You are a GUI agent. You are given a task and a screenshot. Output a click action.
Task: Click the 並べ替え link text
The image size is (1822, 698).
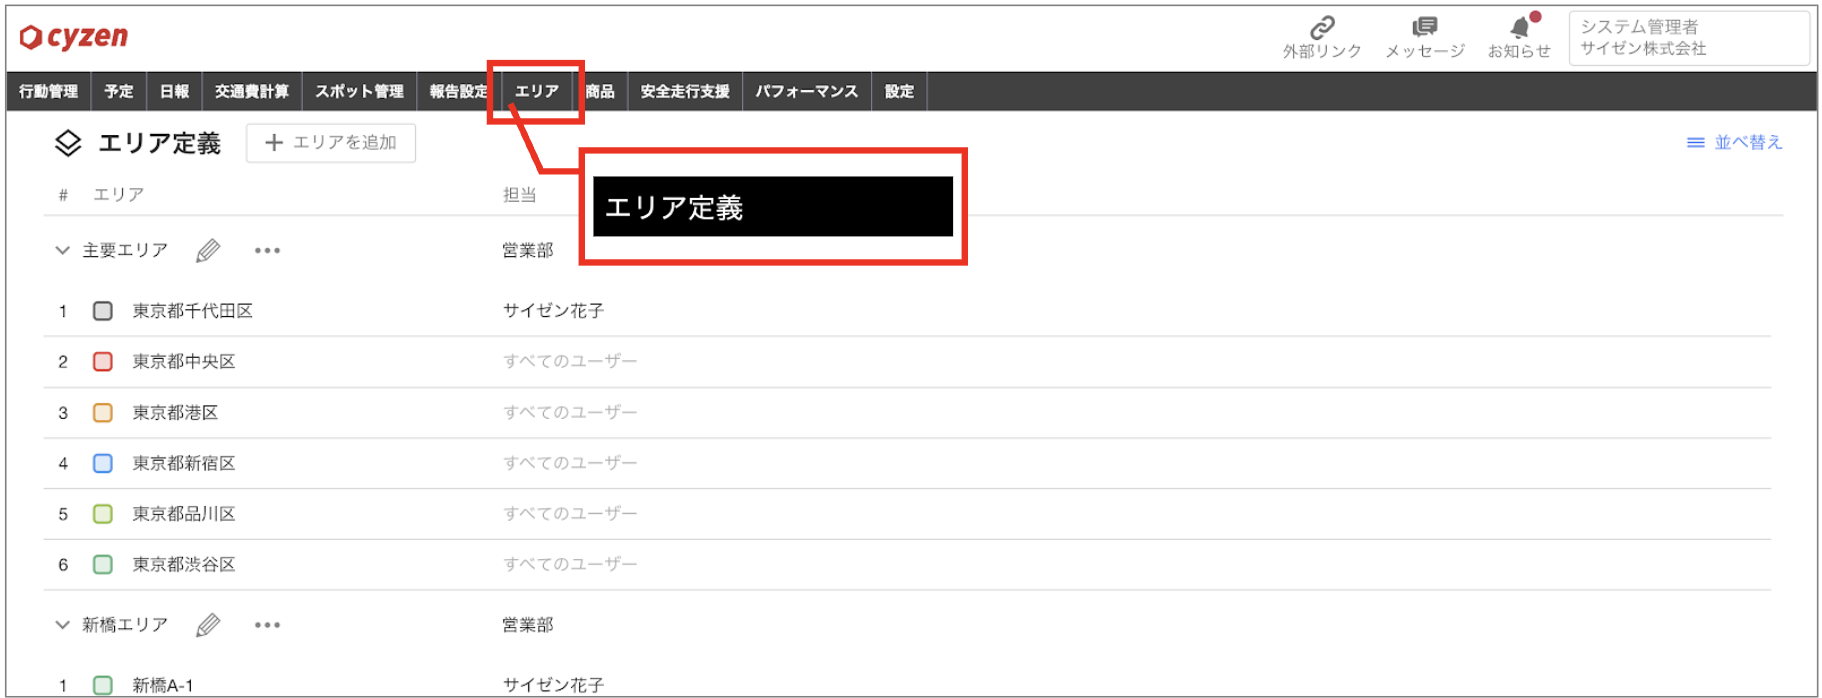coord(1748,143)
